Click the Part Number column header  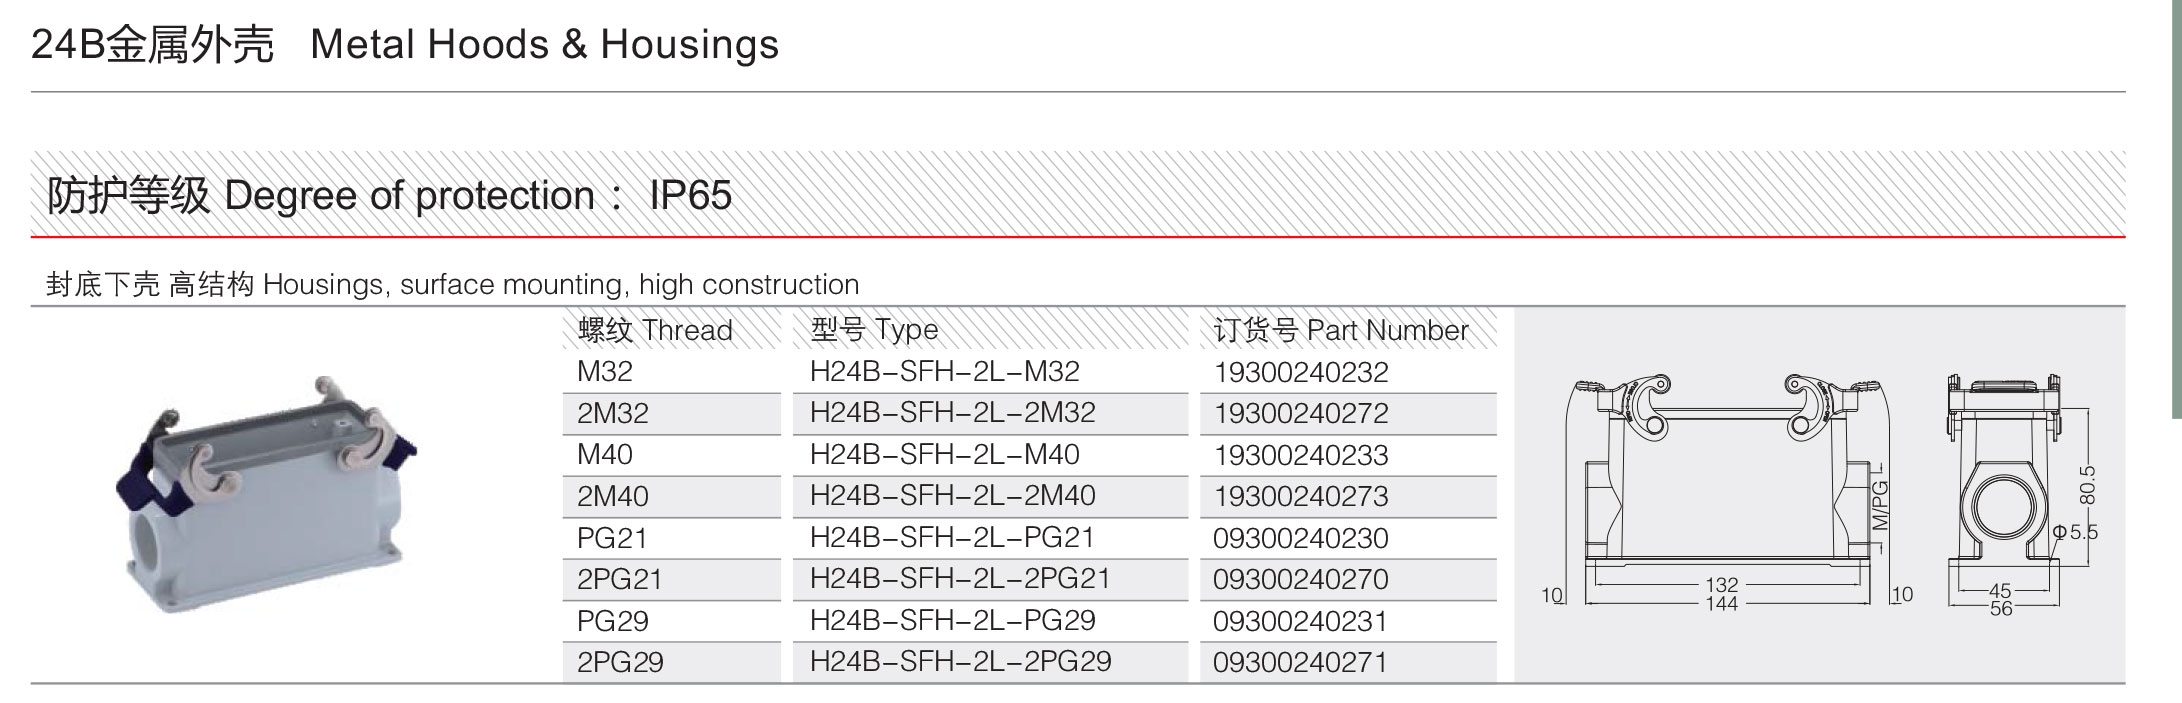pyautogui.click(x=1340, y=330)
